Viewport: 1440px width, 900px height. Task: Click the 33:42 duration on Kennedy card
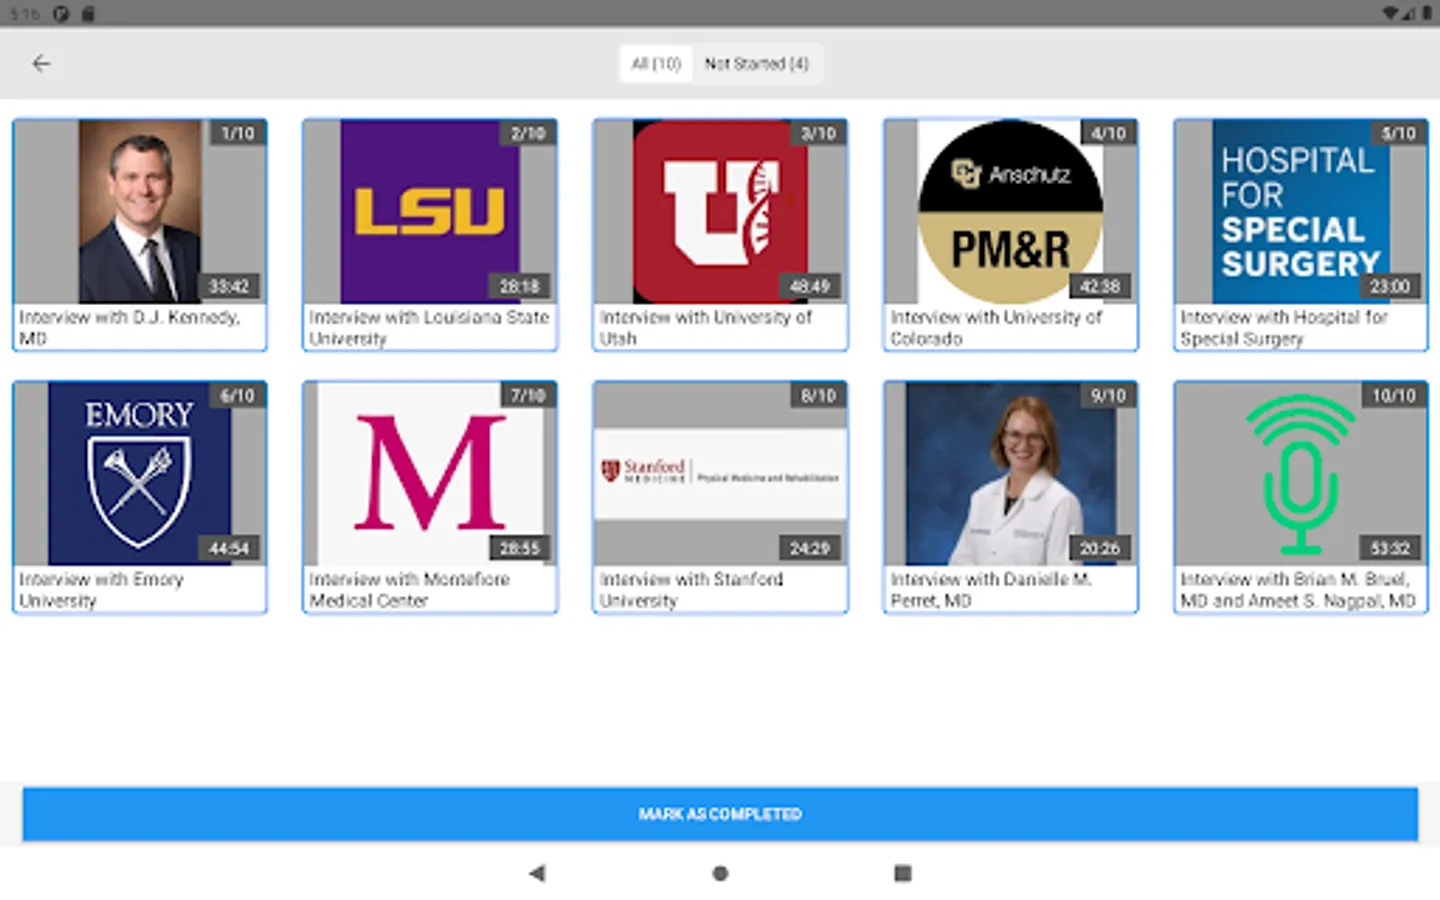coord(229,287)
